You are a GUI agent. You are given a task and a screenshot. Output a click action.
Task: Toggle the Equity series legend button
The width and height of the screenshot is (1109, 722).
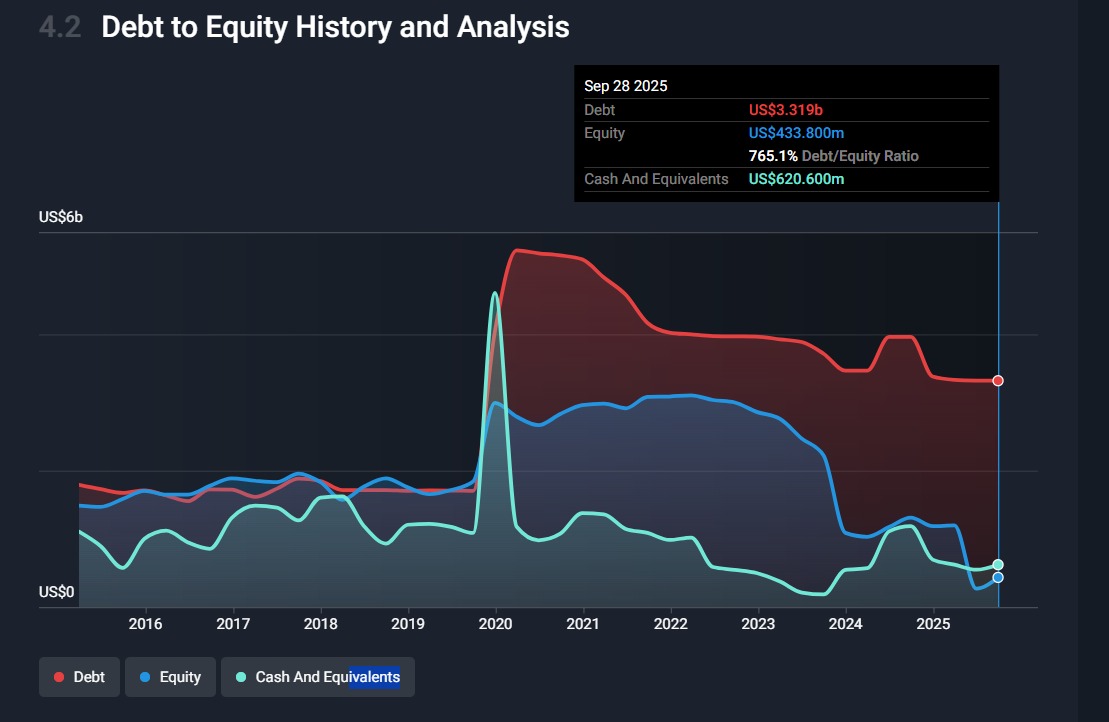(x=170, y=677)
